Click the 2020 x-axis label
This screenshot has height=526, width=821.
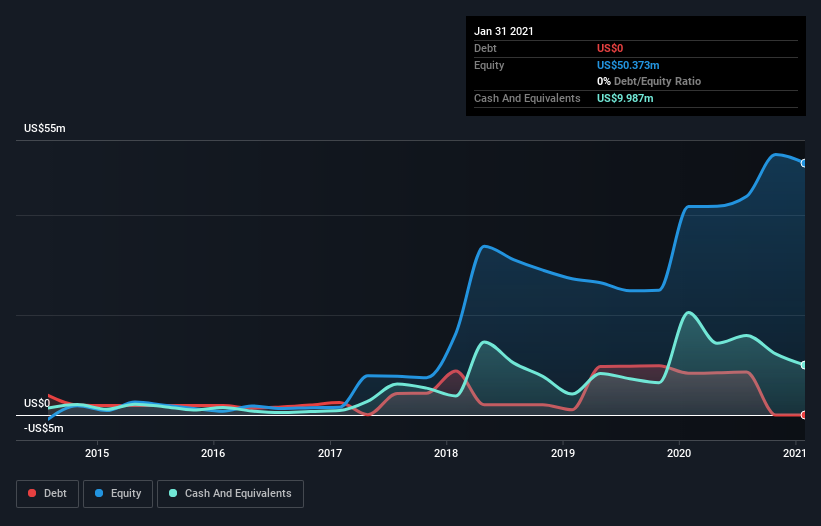pos(679,453)
